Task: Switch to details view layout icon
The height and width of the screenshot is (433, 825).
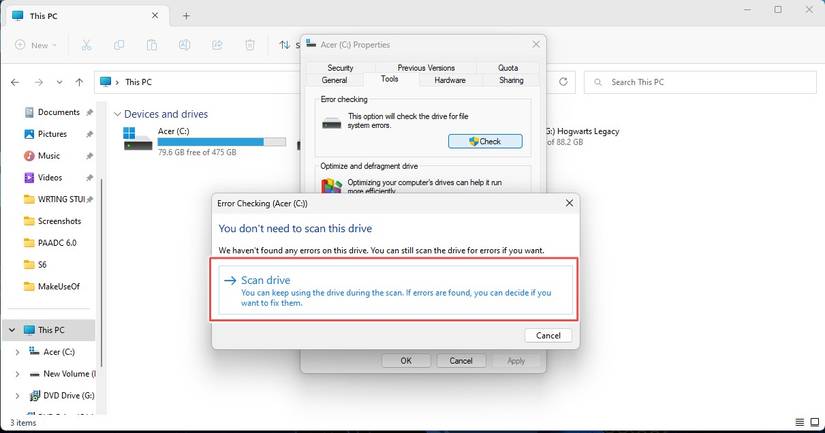Action: (799, 422)
